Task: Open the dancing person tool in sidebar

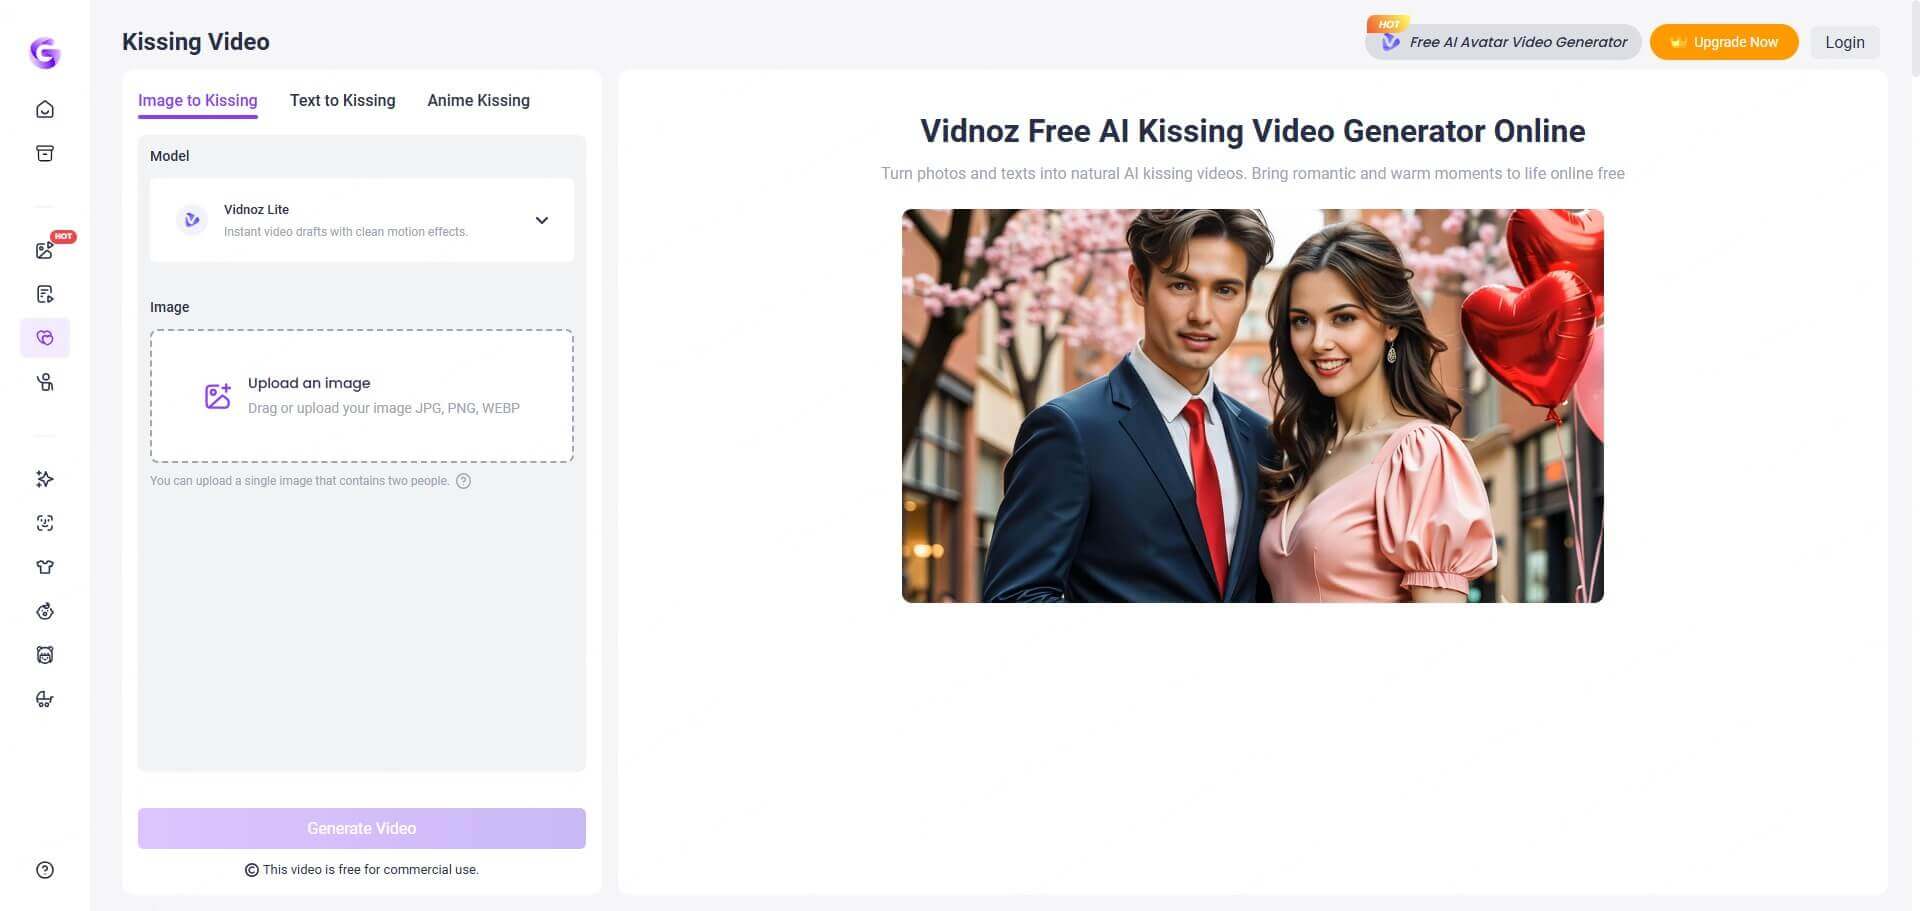Action: click(44, 381)
